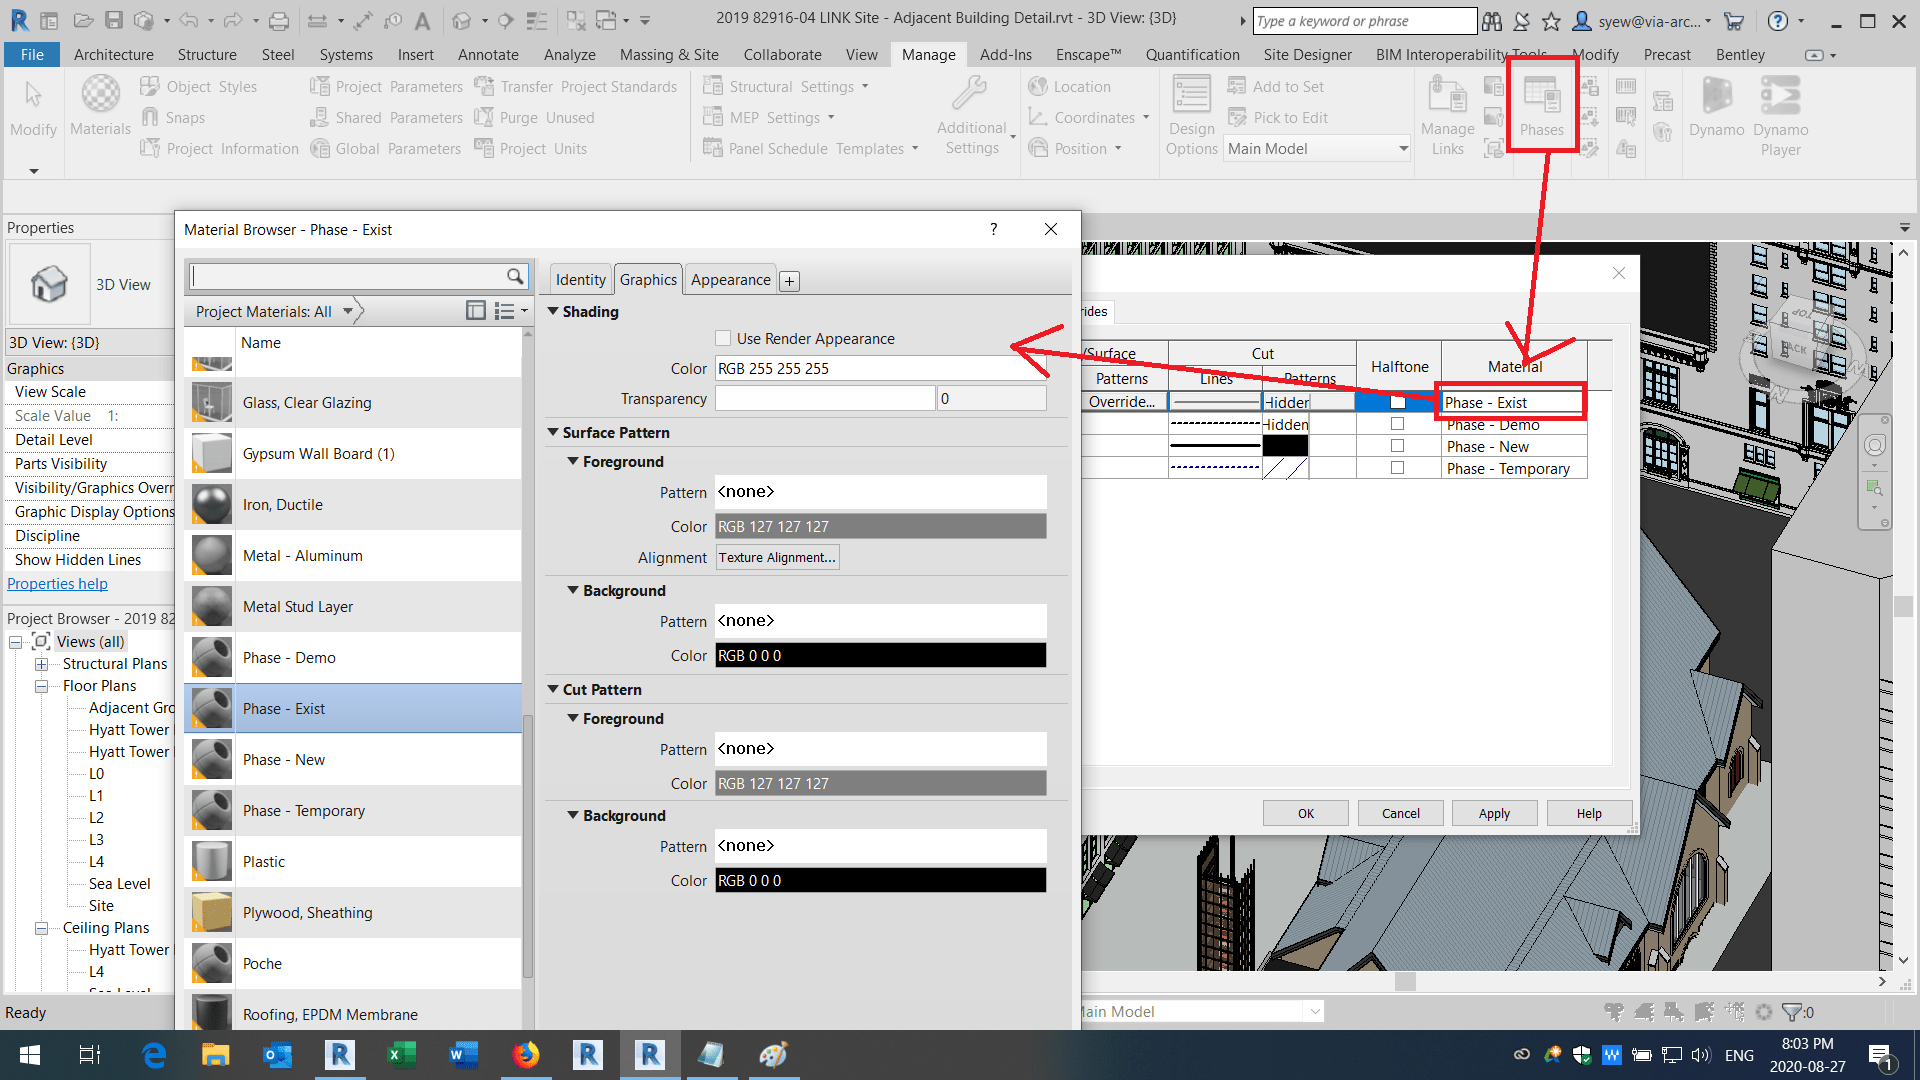This screenshot has height=1080, width=1920.
Task: Open Excel from the Windows taskbar
Action: [401, 1055]
